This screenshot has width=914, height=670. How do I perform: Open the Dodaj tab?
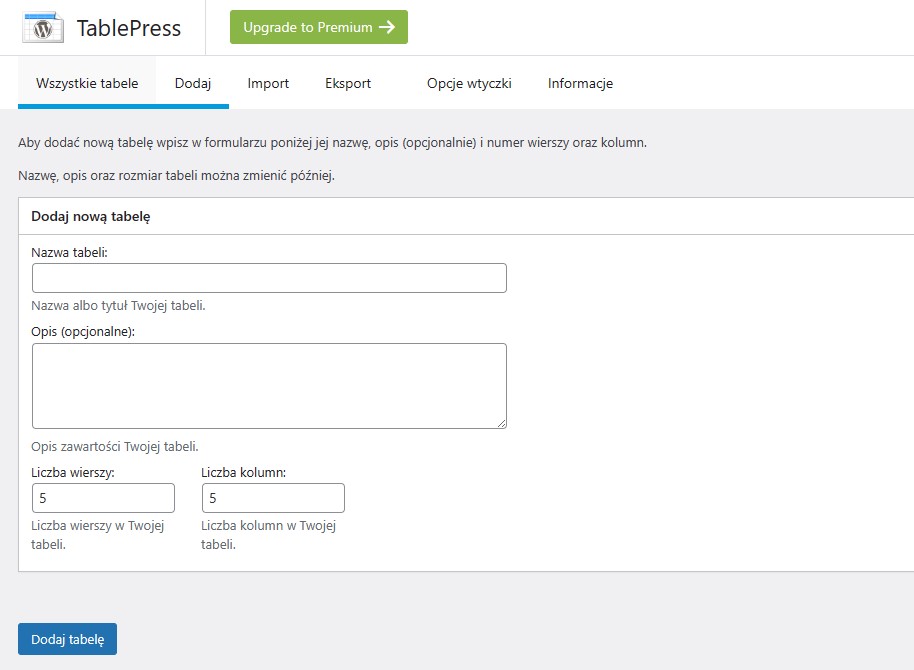pyautogui.click(x=192, y=83)
